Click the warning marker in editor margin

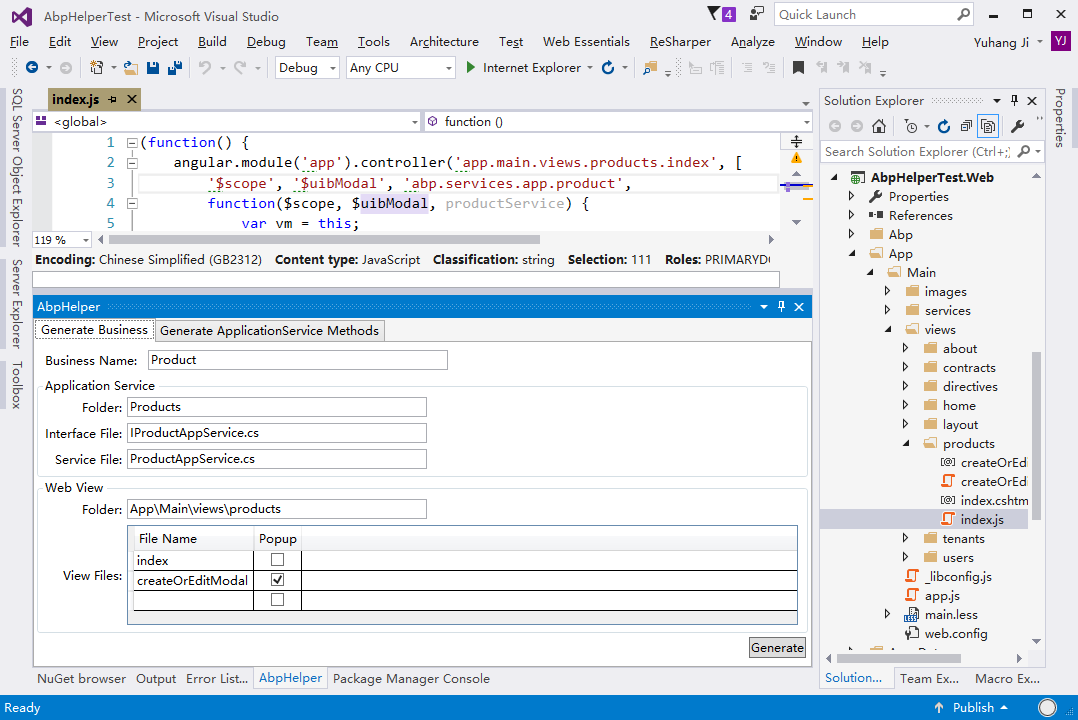(796, 159)
